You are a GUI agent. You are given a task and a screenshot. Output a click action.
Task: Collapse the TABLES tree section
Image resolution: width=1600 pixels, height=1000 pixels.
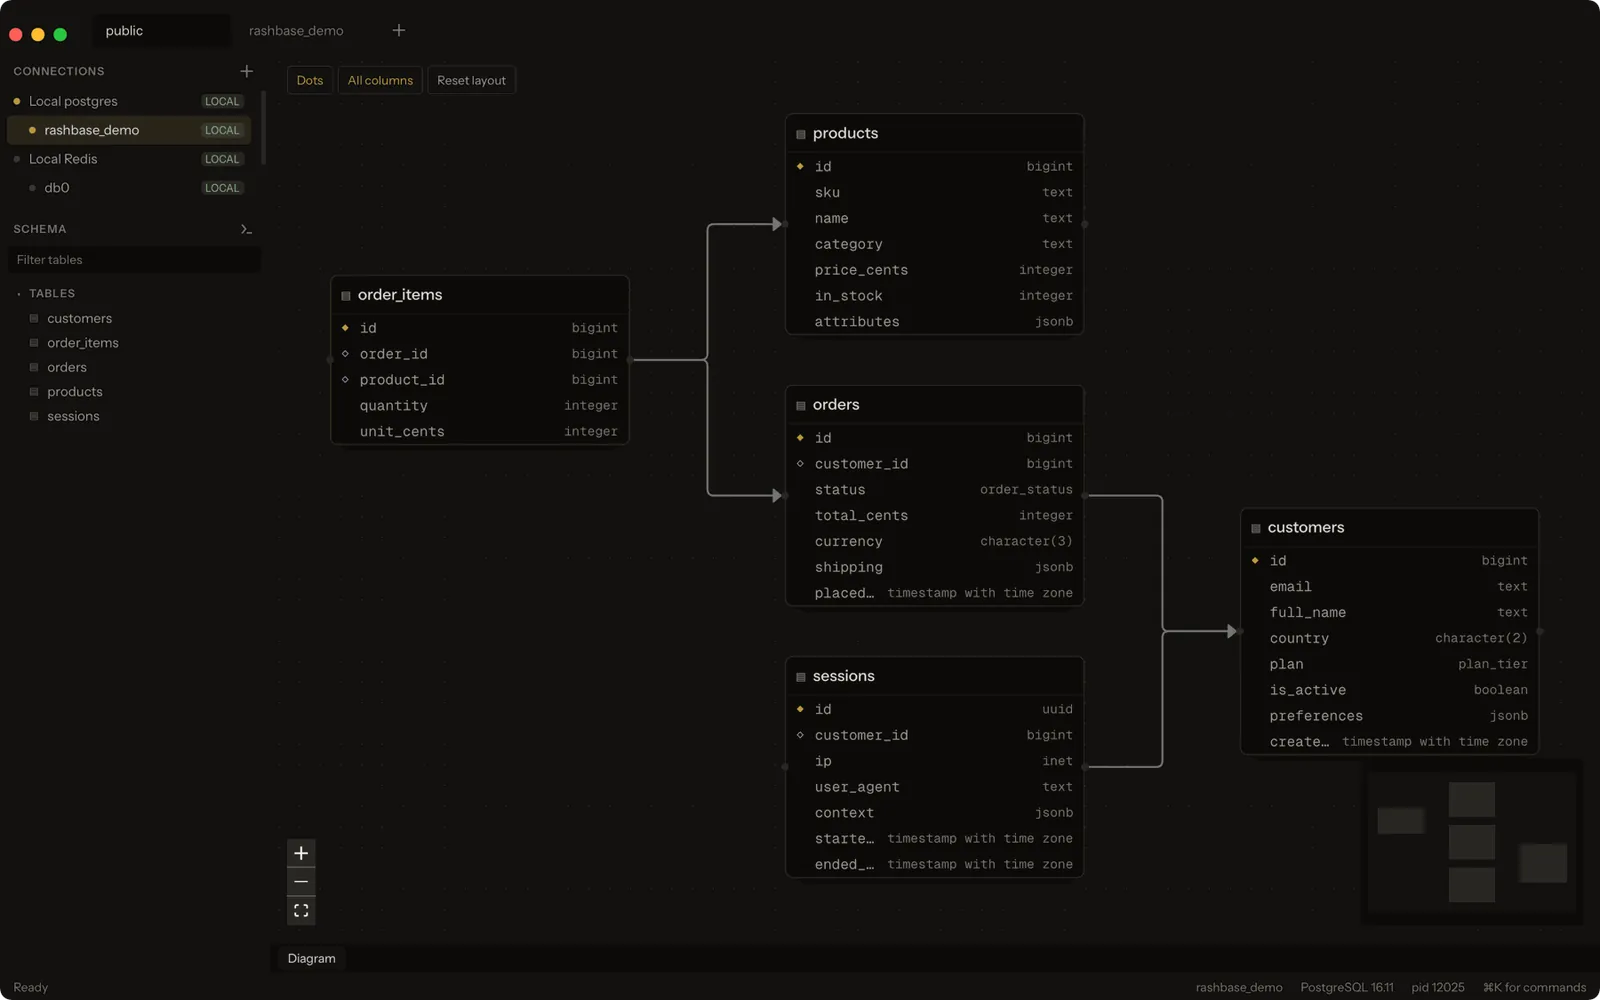click(x=19, y=294)
